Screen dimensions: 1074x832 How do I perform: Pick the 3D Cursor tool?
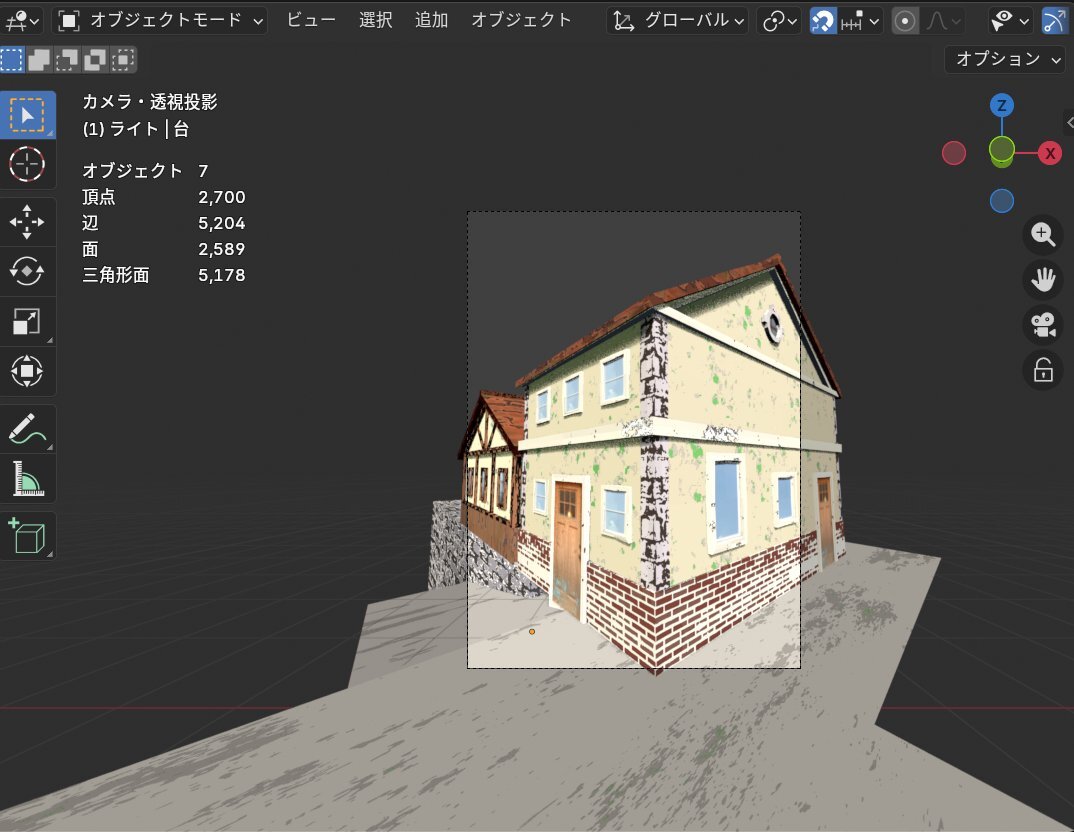(x=27, y=164)
